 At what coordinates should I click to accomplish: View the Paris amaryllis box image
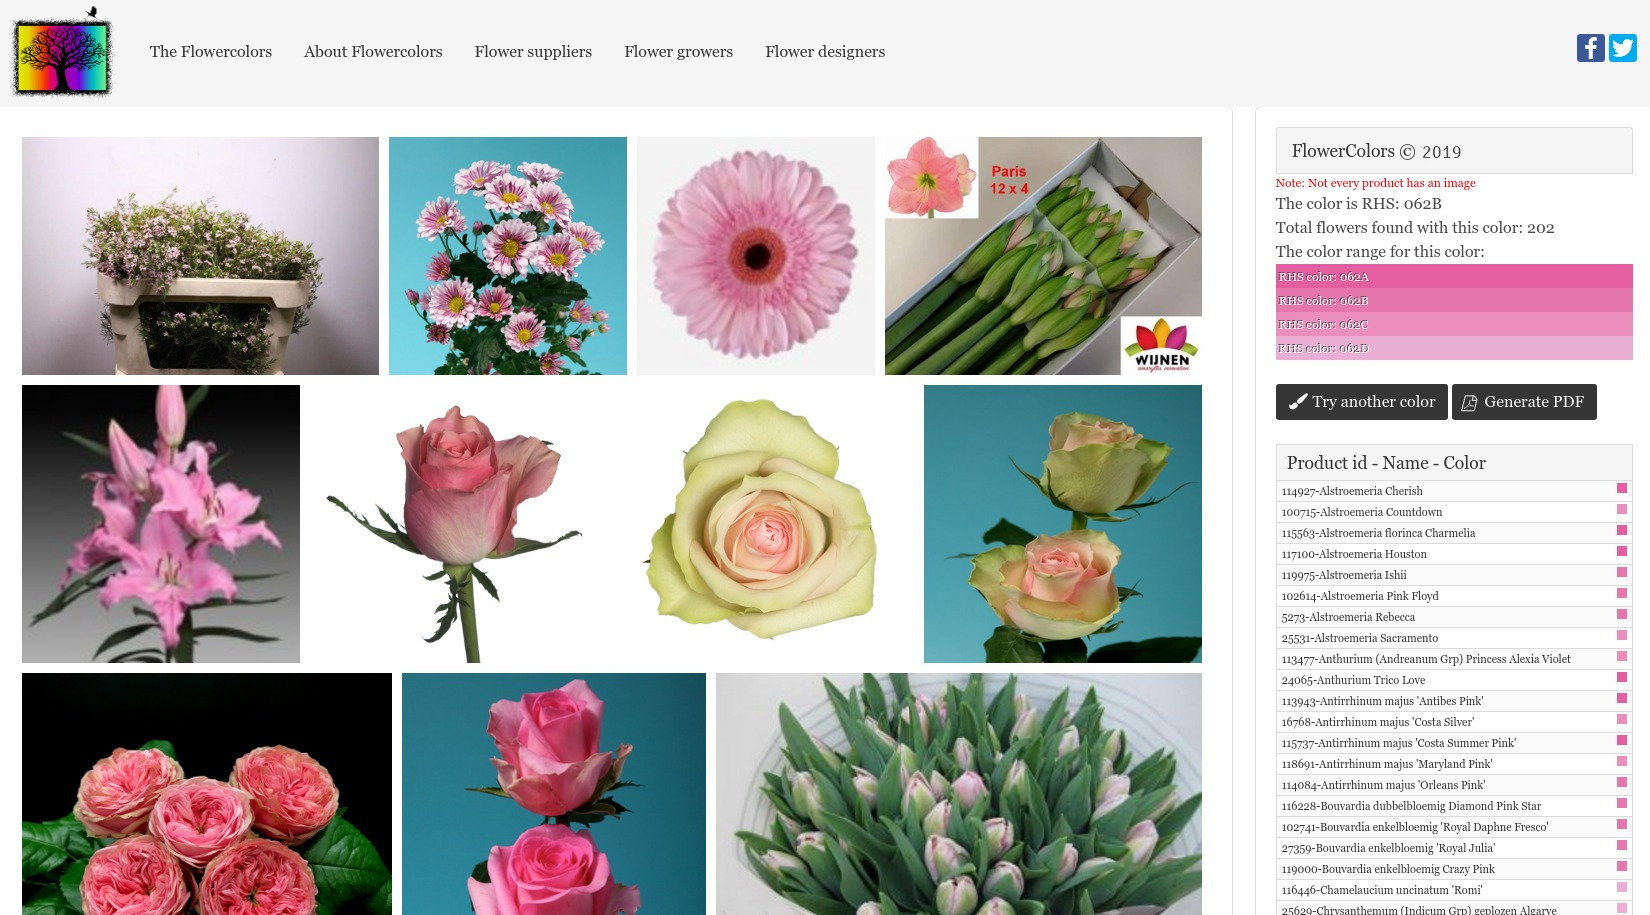point(1043,256)
